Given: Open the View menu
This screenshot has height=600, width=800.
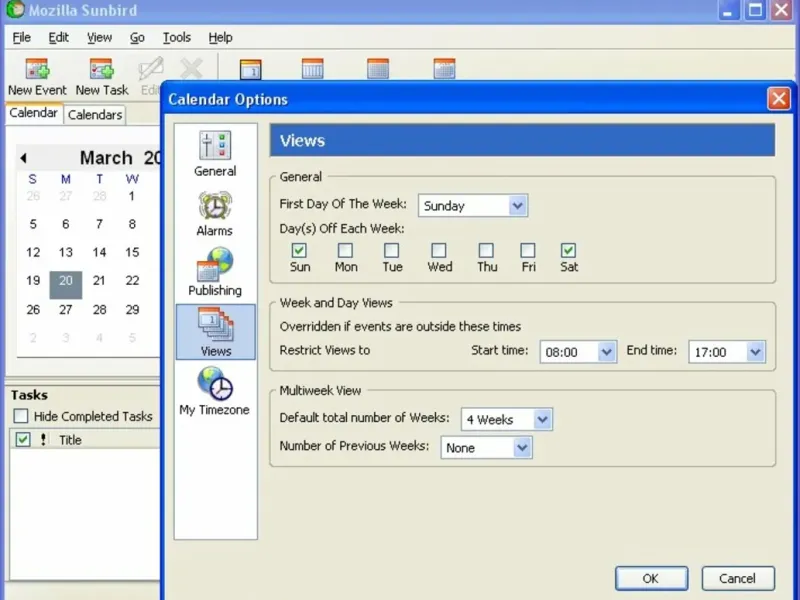Looking at the screenshot, I should [99, 37].
